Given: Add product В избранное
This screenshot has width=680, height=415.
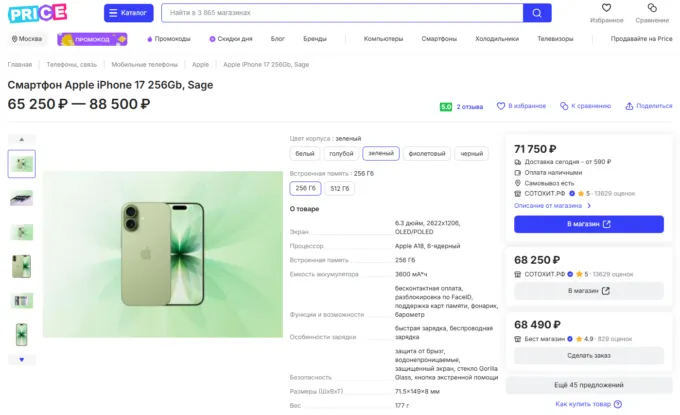Looking at the screenshot, I should [x=521, y=106].
